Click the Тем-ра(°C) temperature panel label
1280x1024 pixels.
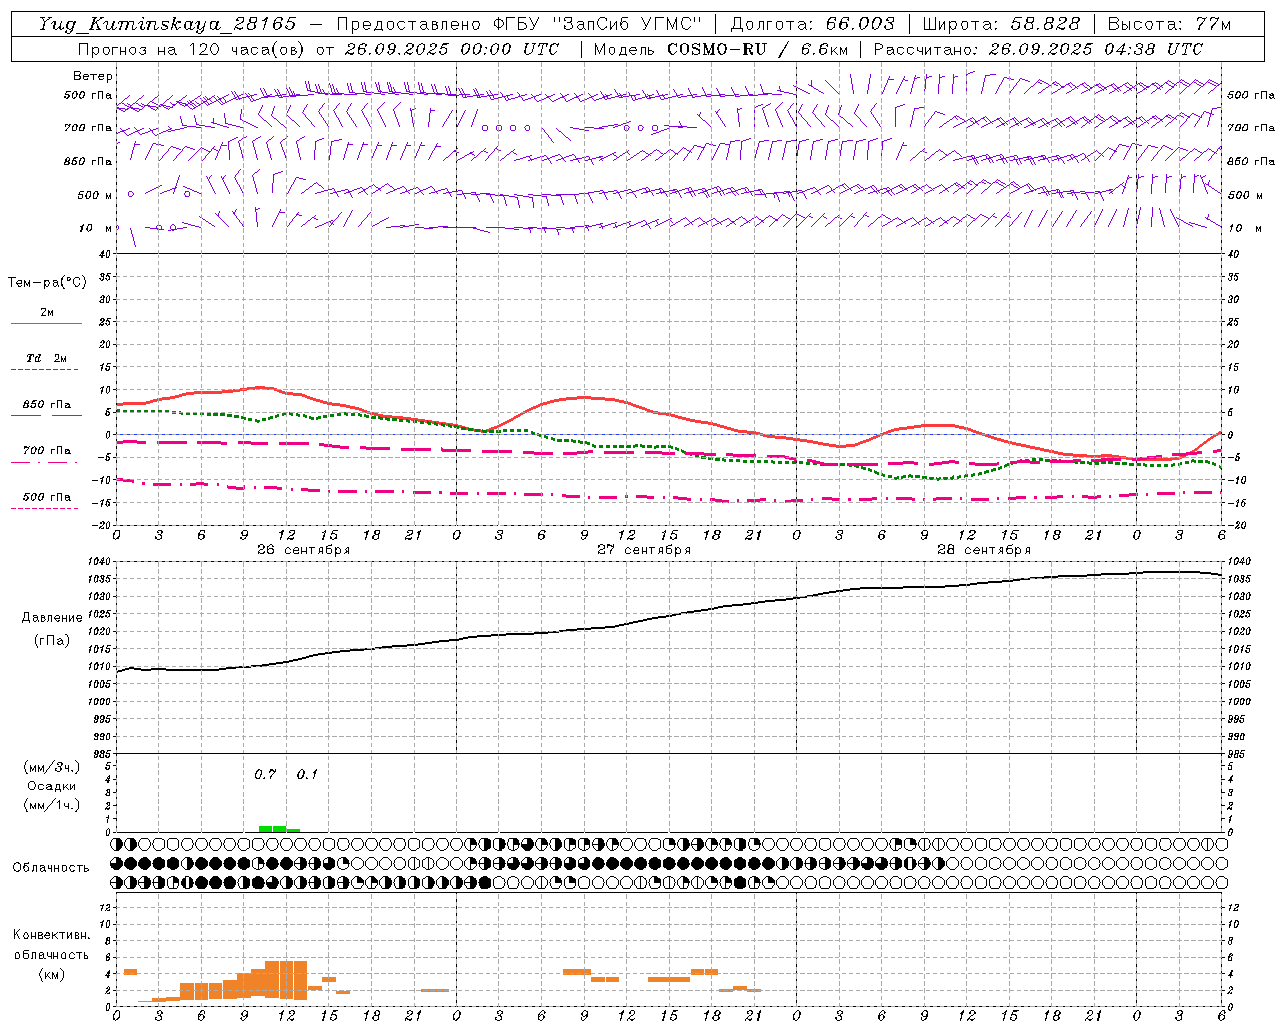[47, 283]
